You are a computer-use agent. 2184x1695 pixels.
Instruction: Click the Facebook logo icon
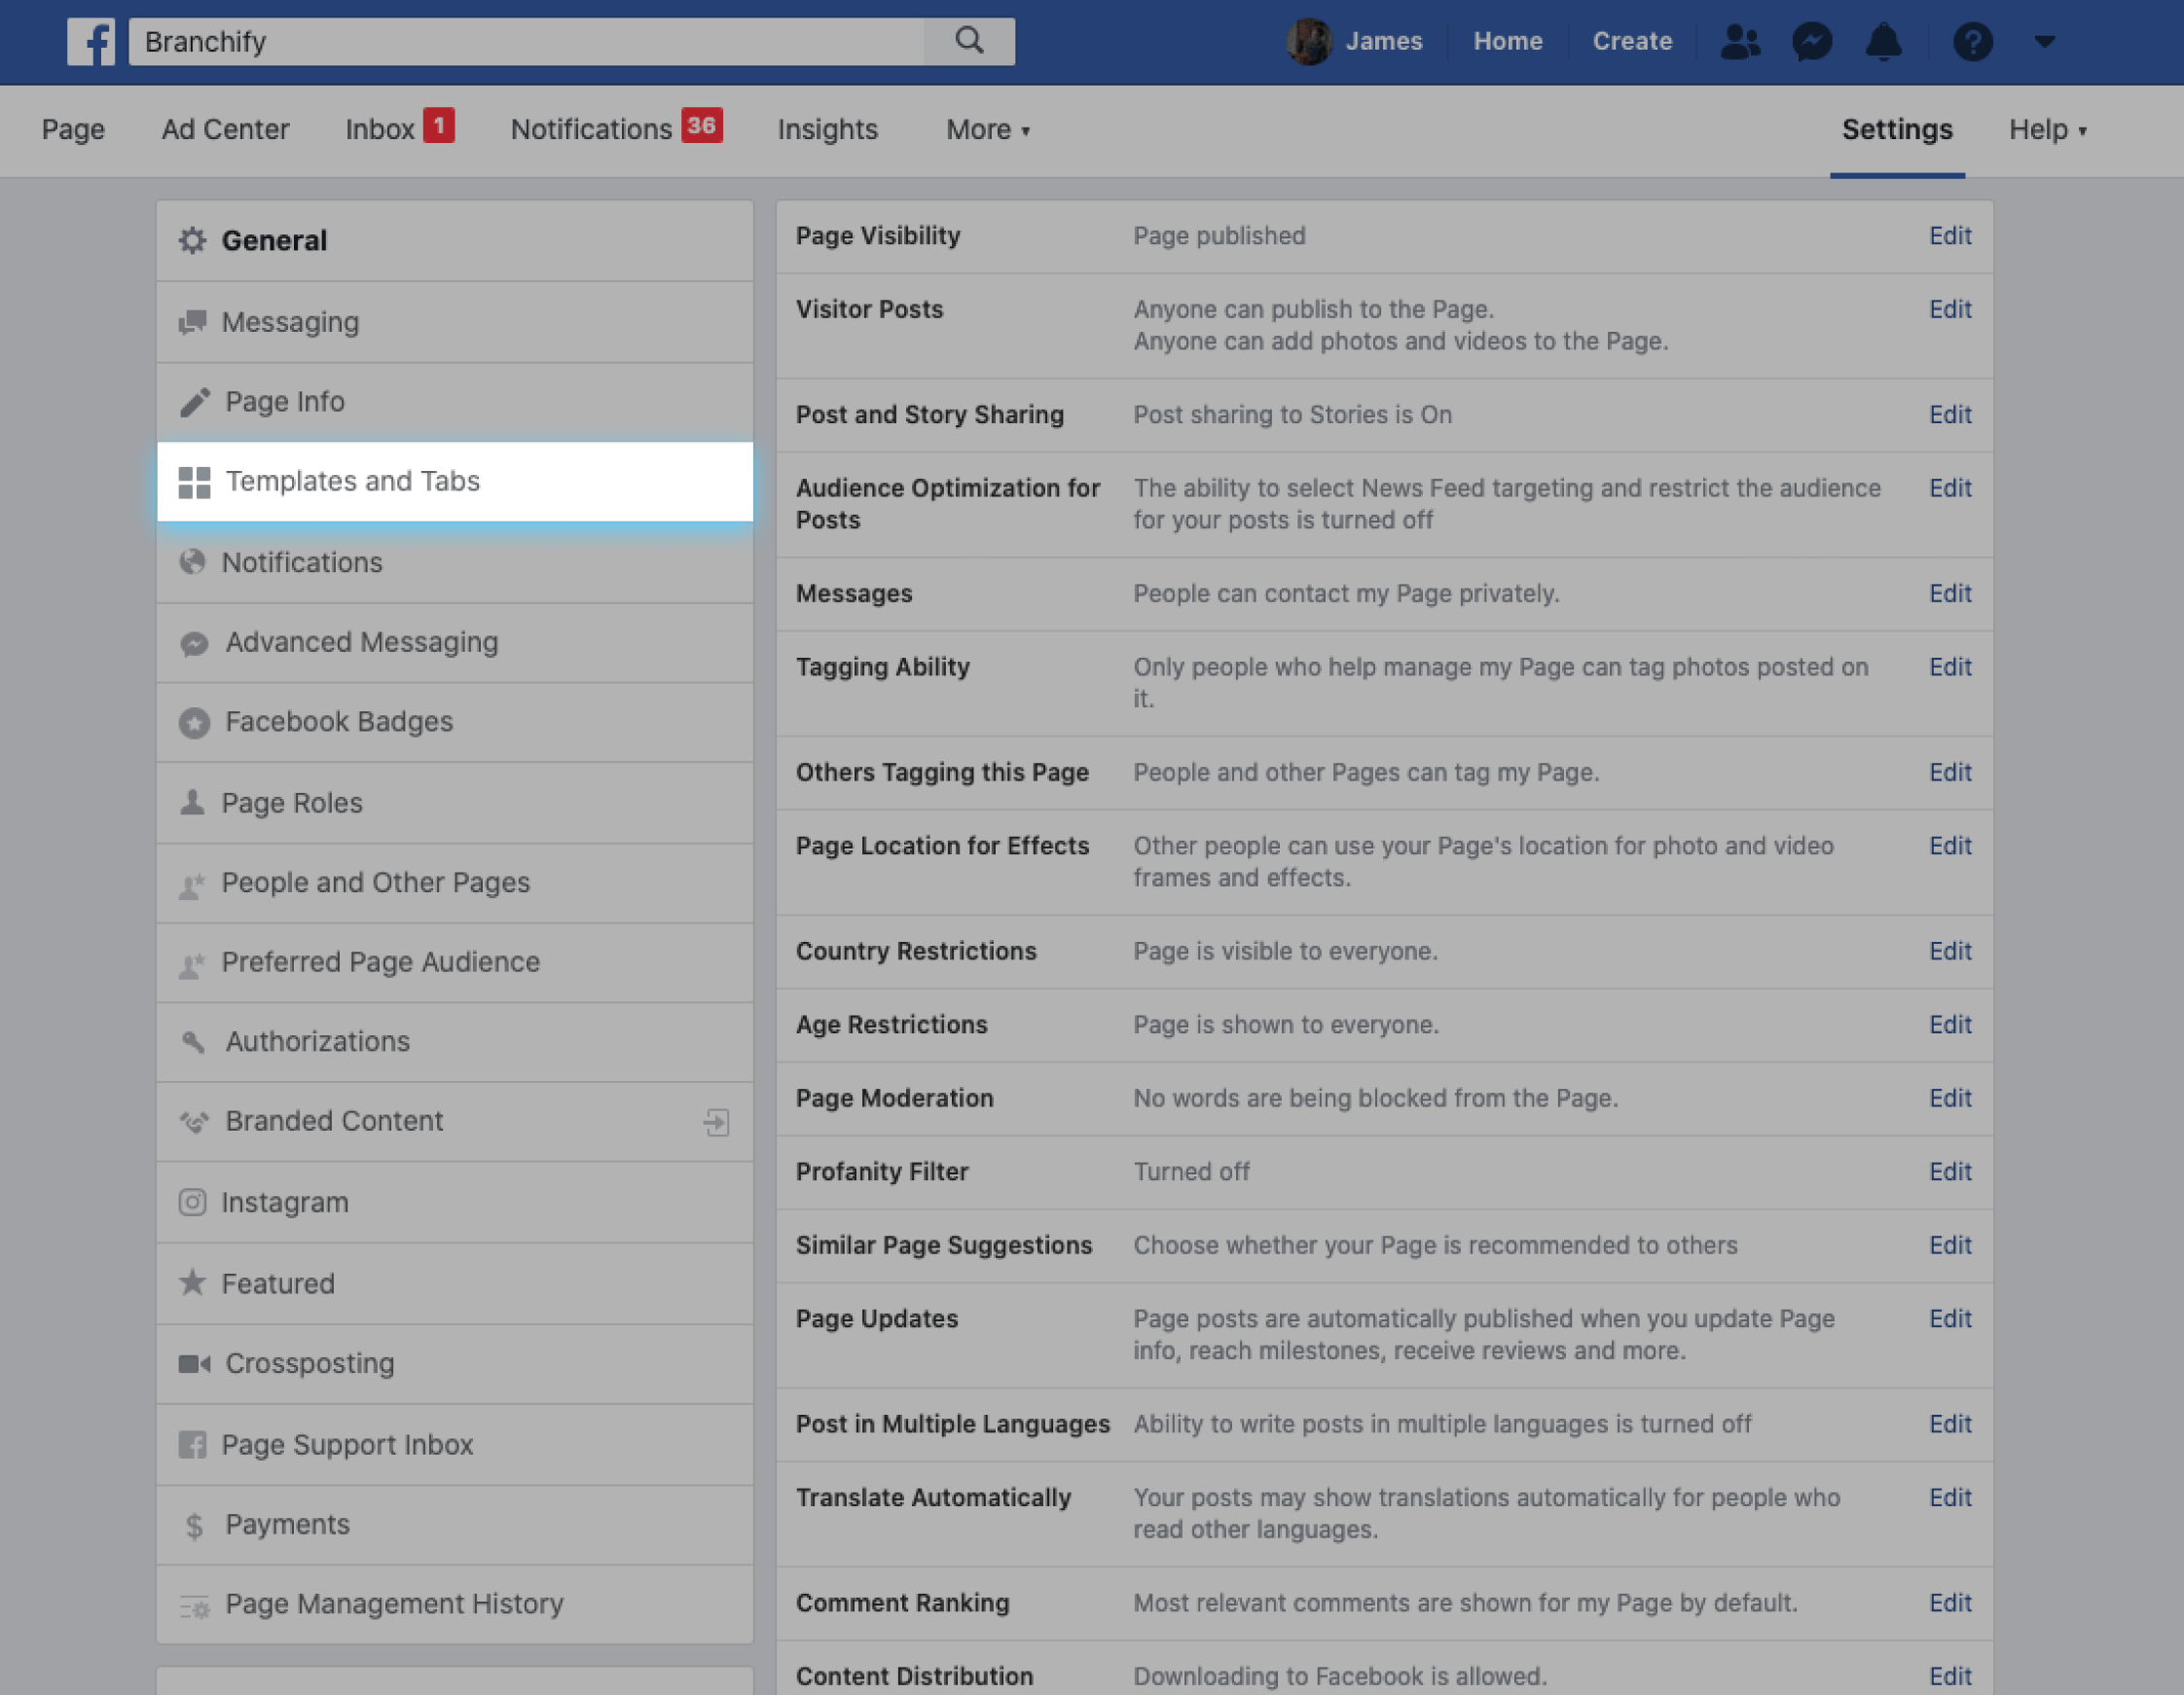tap(91, 42)
